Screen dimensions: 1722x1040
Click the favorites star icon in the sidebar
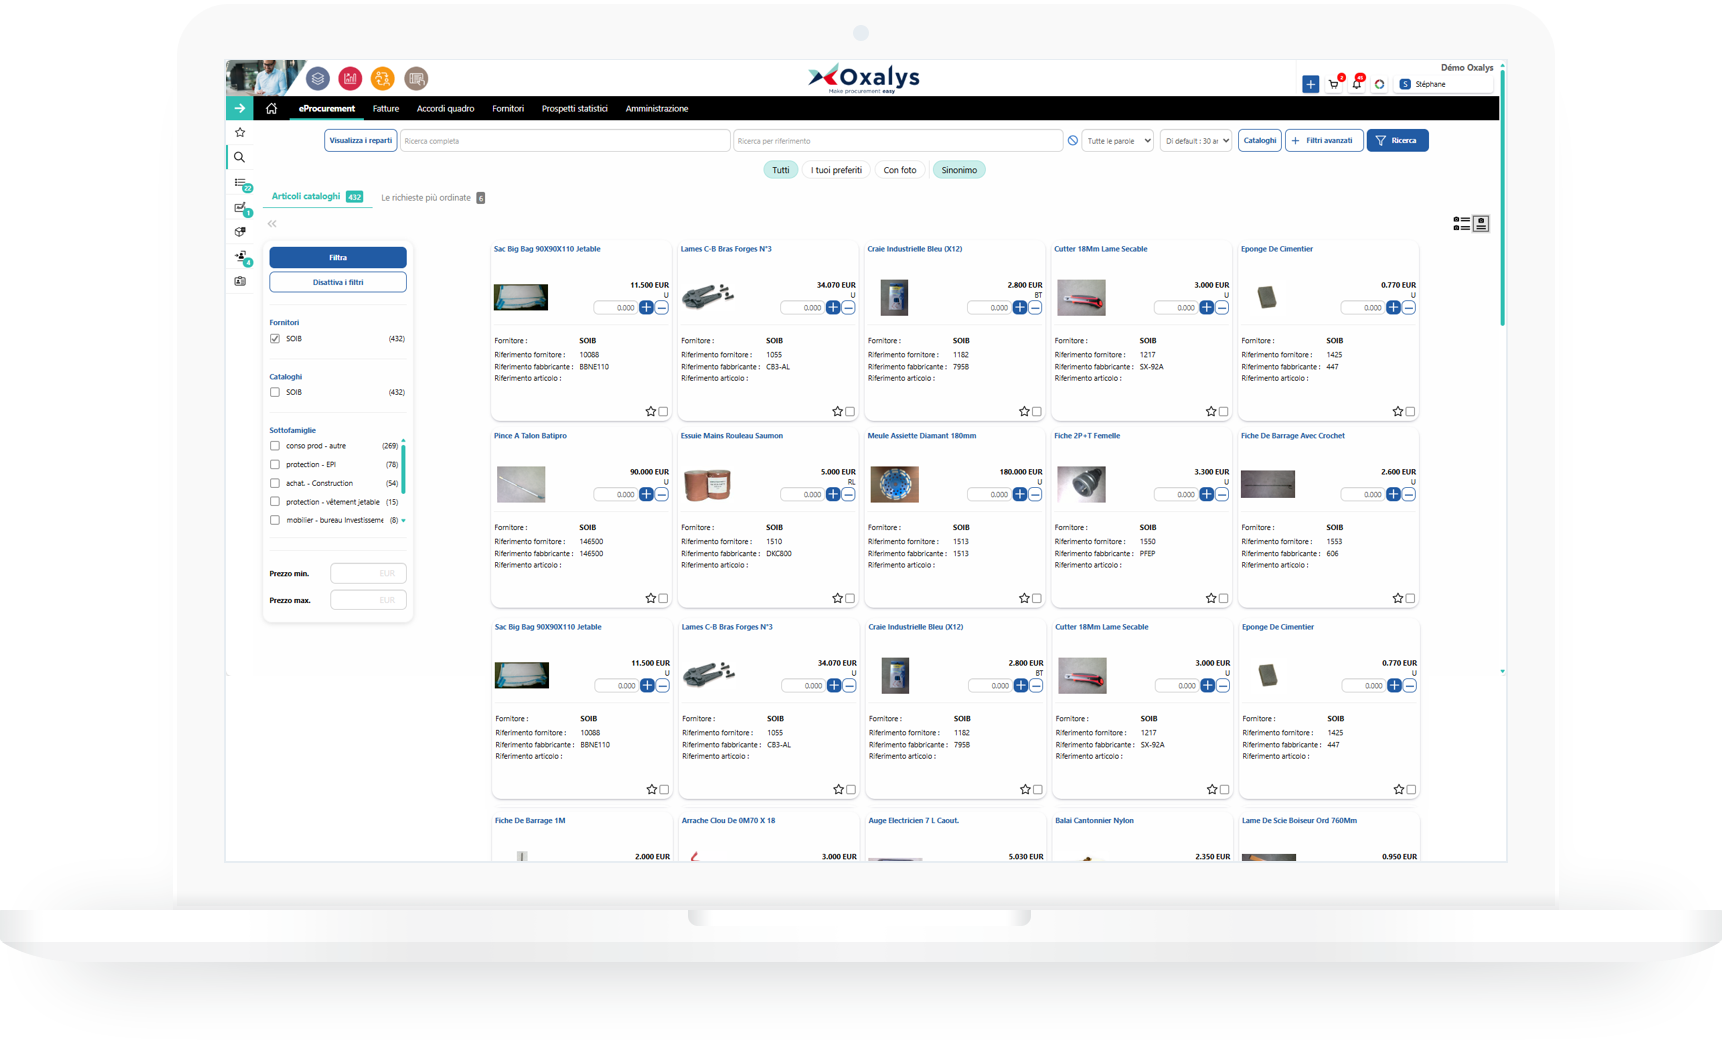click(x=239, y=131)
